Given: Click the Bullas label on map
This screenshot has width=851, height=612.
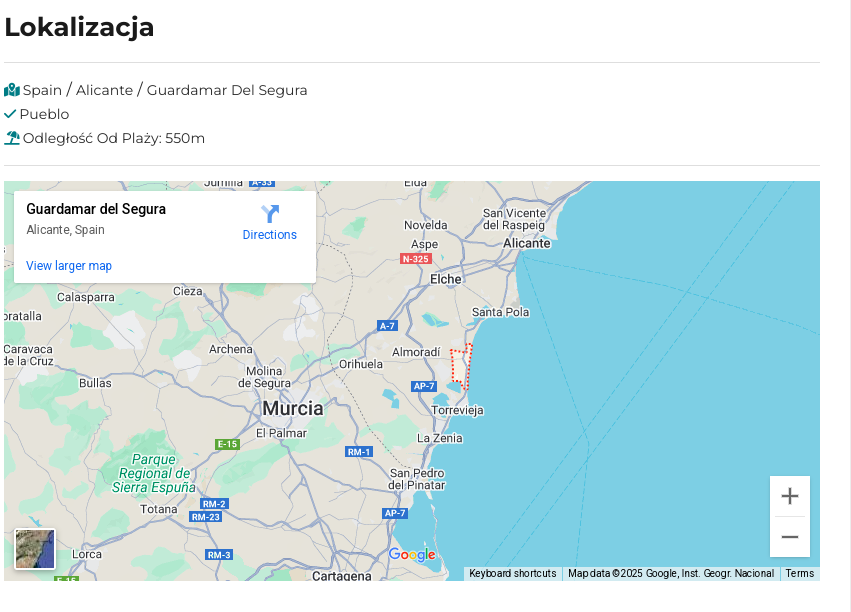Looking at the screenshot, I should 95,383.
